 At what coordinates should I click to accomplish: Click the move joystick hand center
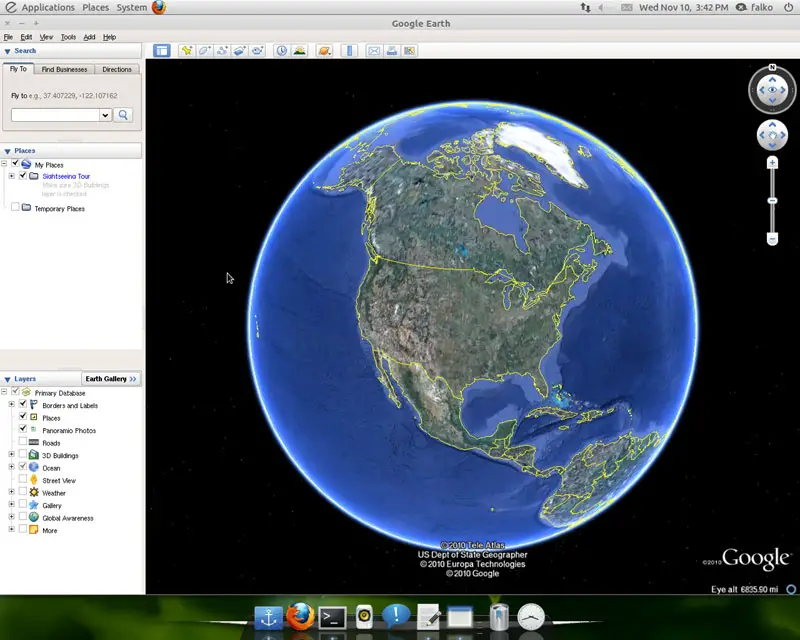[772, 135]
